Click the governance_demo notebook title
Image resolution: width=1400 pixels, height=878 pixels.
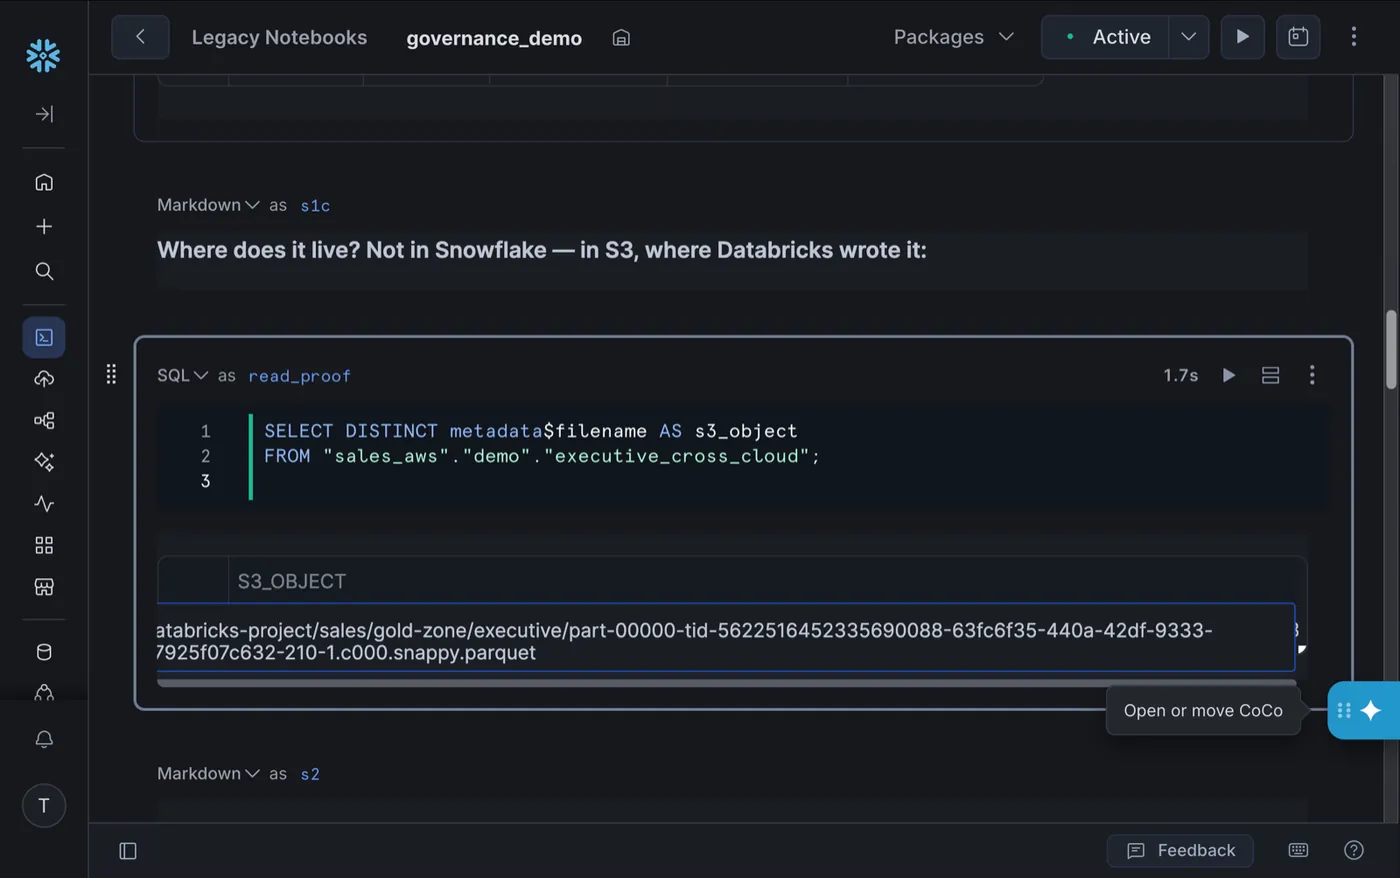point(494,38)
